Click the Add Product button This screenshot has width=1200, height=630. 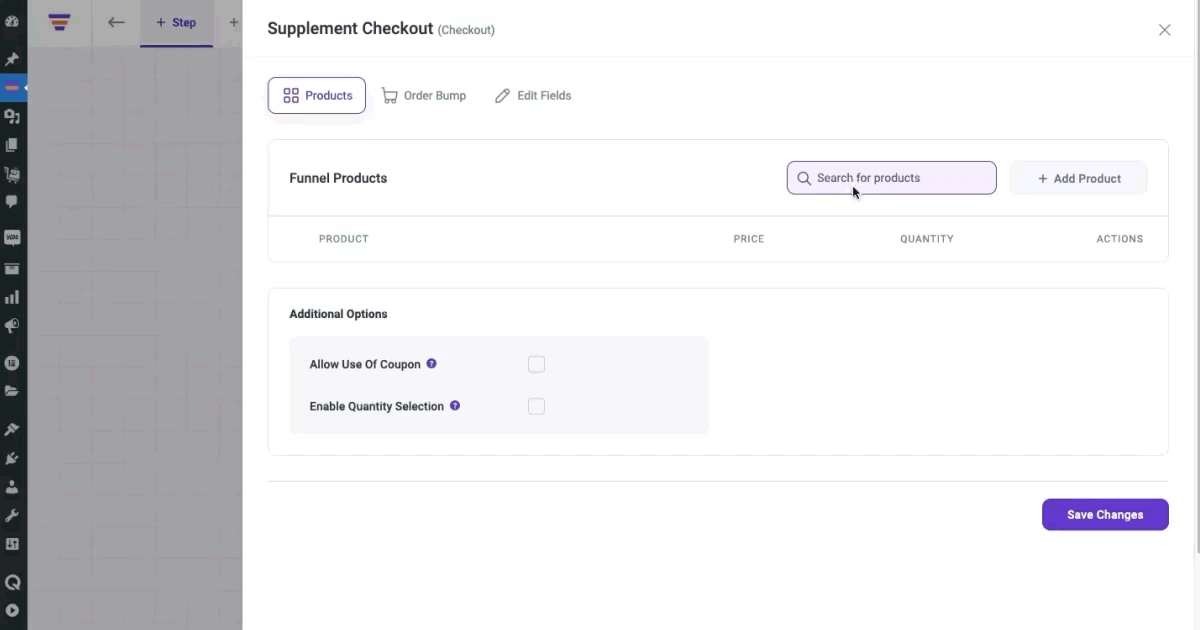1078,178
